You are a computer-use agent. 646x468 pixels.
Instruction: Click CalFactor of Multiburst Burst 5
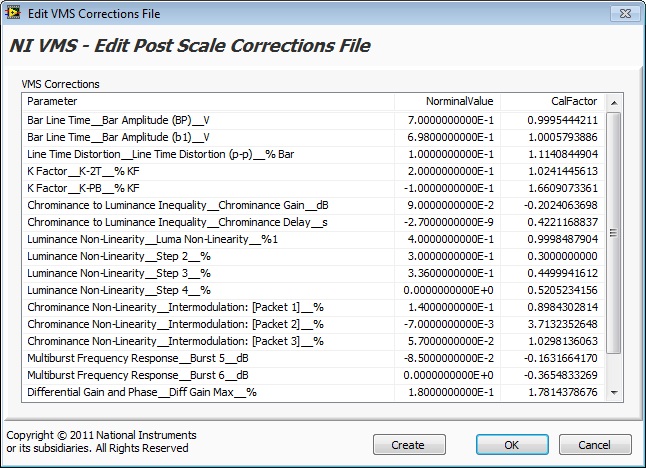[560, 358]
